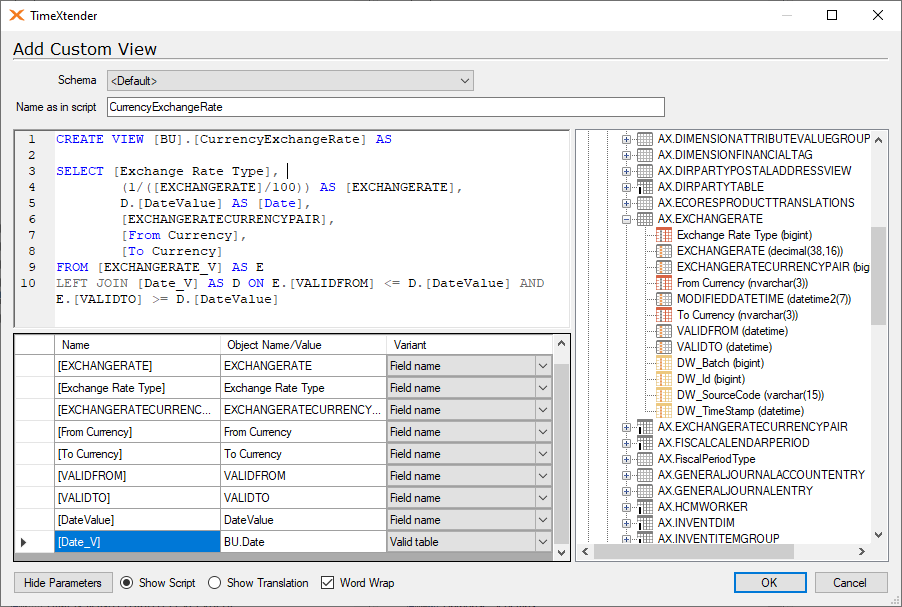Image resolution: width=902 pixels, height=607 pixels.
Task: Open Variant dropdown for [To Currency] row
Action: [542, 454]
